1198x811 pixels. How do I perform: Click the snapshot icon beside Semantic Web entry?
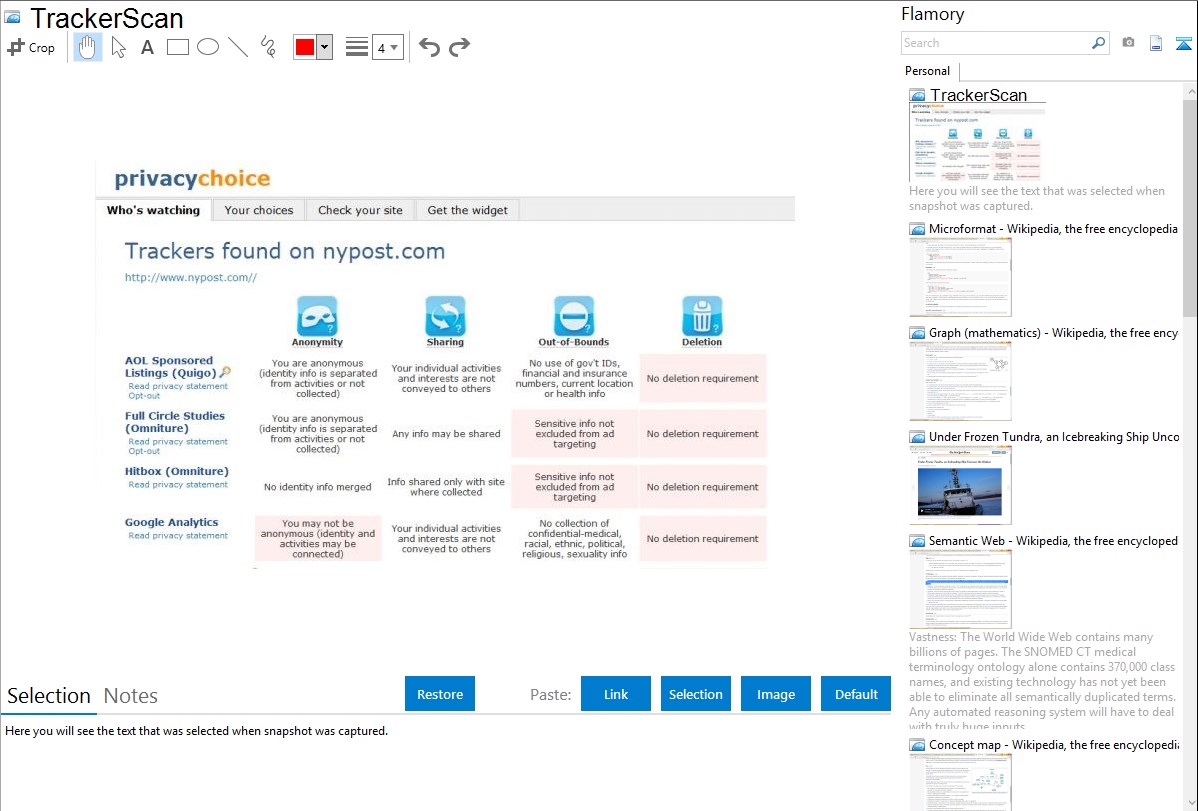[917, 541]
